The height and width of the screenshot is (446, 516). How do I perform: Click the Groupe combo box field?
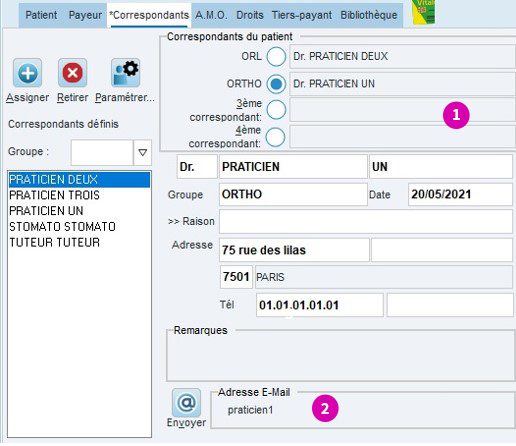[x=102, y=153]
